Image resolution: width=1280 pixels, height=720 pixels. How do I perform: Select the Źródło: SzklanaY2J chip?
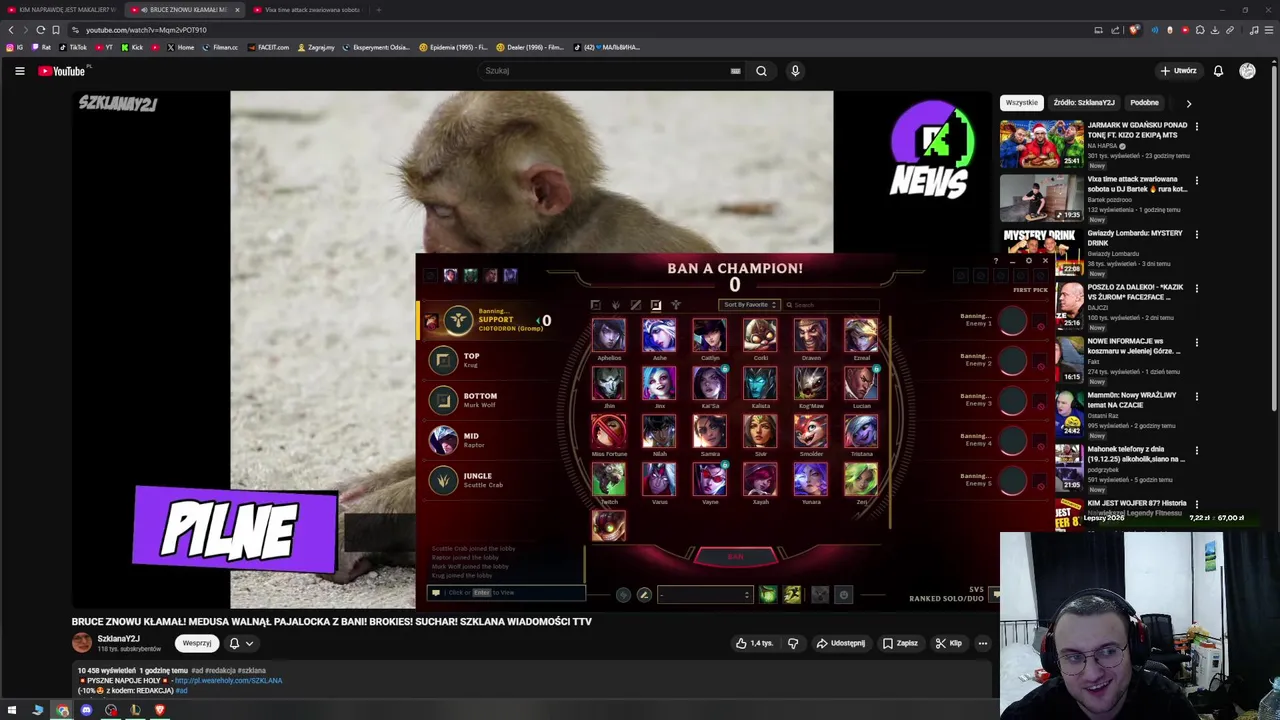point(1084,102)
